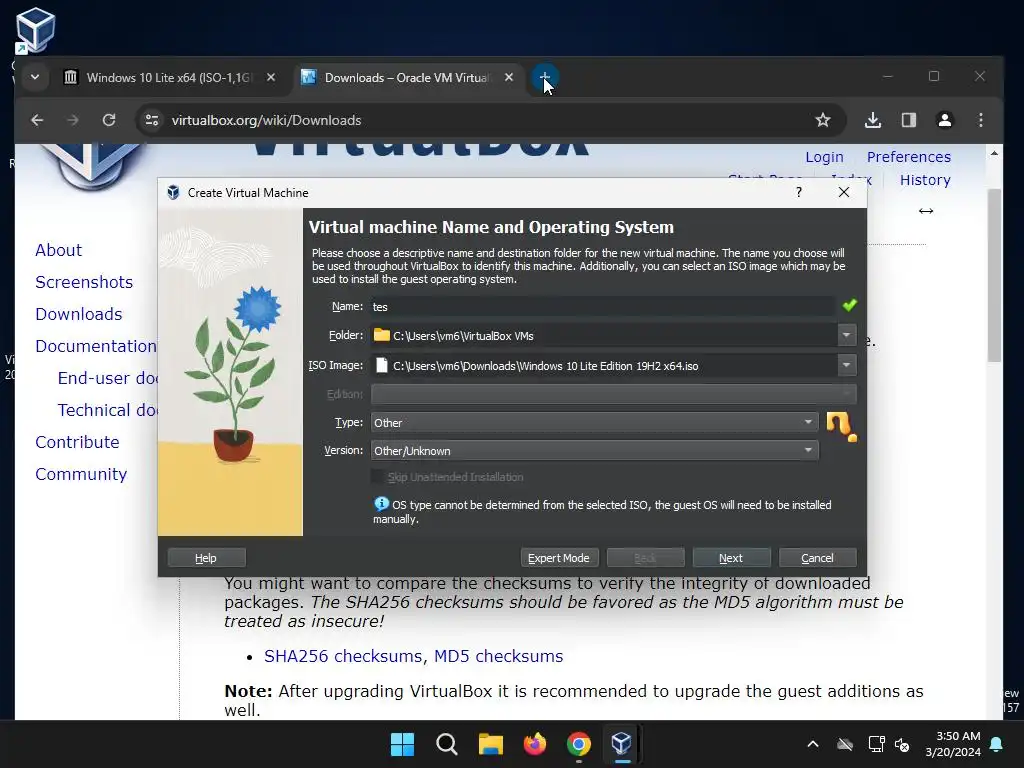The height and width of the screenshot is (768, 1024).
Task: Click the Login link on VirtualBox site
Action: [824, 157]
